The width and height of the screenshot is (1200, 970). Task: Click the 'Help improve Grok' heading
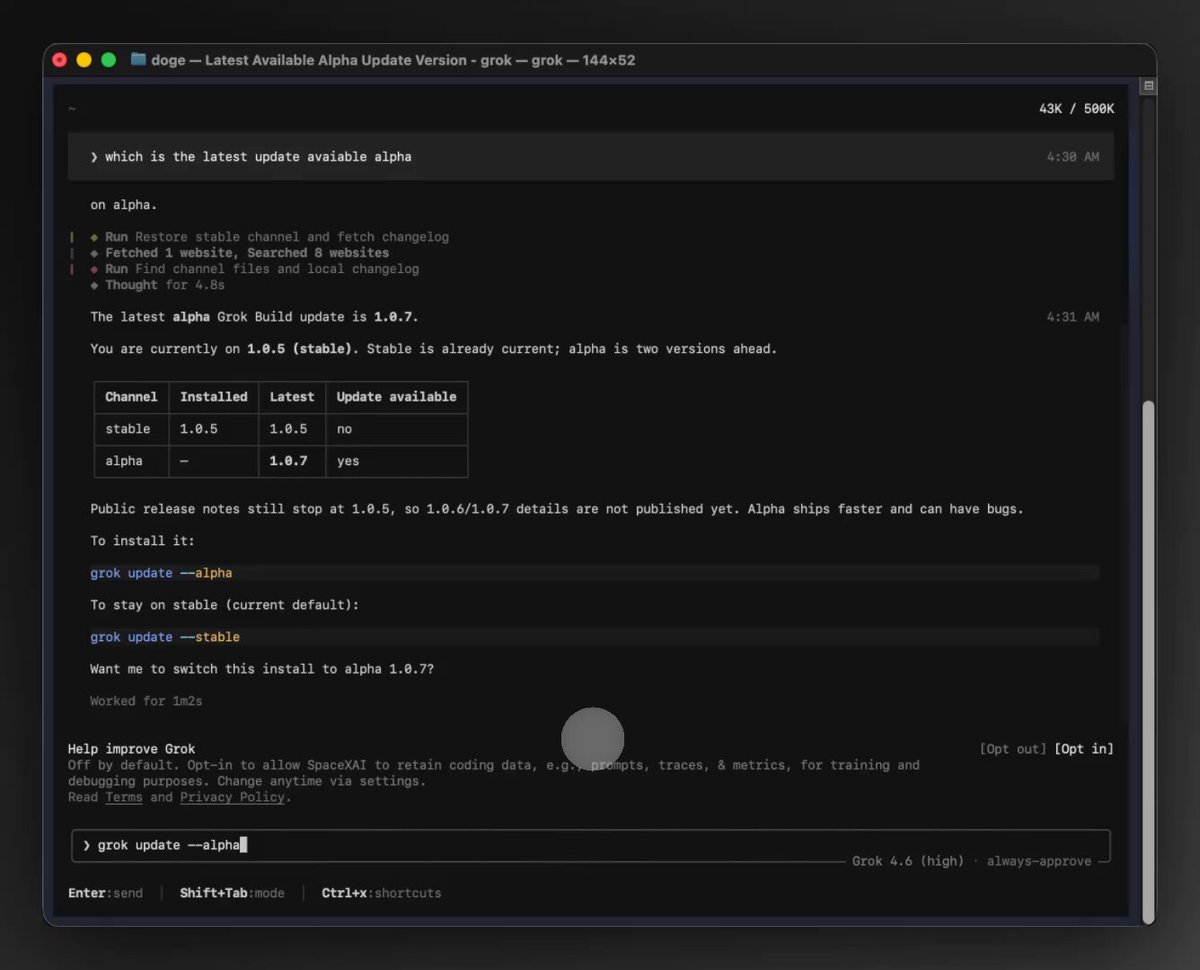coord(132,749)
